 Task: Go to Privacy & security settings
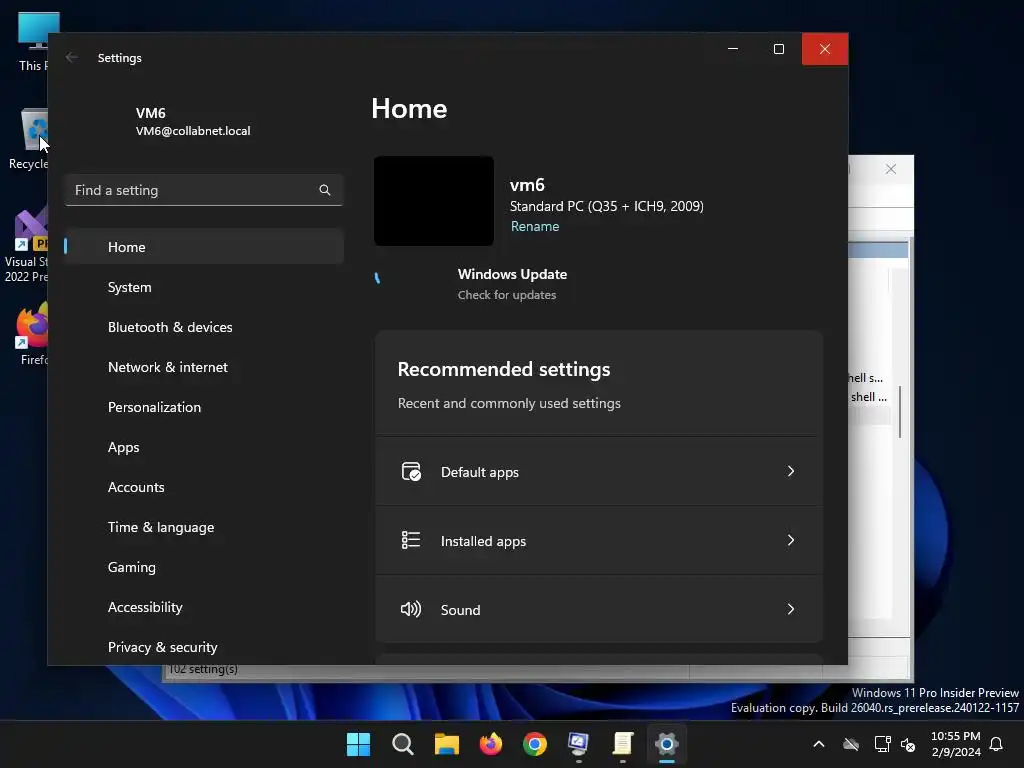(204, 647)
